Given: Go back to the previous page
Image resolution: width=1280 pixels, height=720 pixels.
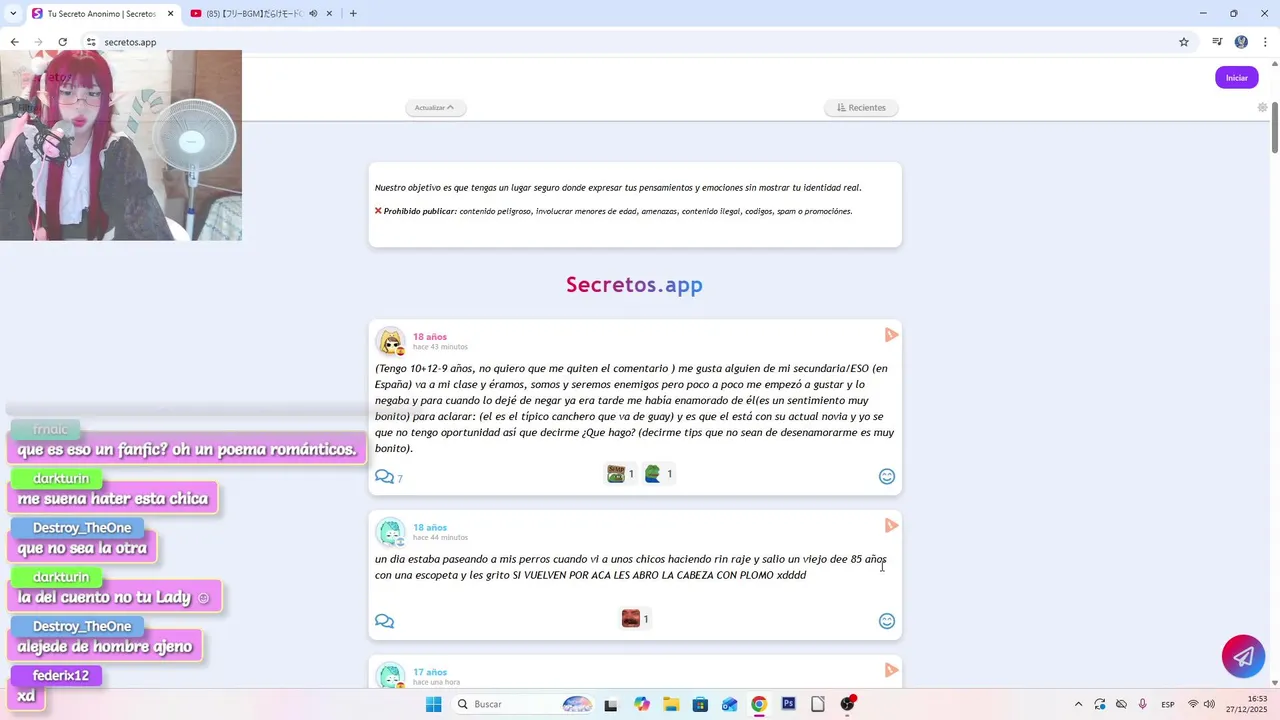Looking at the screenshot, I should 14,42.
